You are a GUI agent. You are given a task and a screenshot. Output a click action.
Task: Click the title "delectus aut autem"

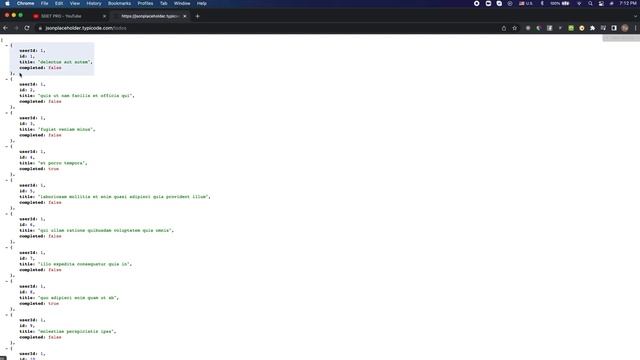click(64, 62)
